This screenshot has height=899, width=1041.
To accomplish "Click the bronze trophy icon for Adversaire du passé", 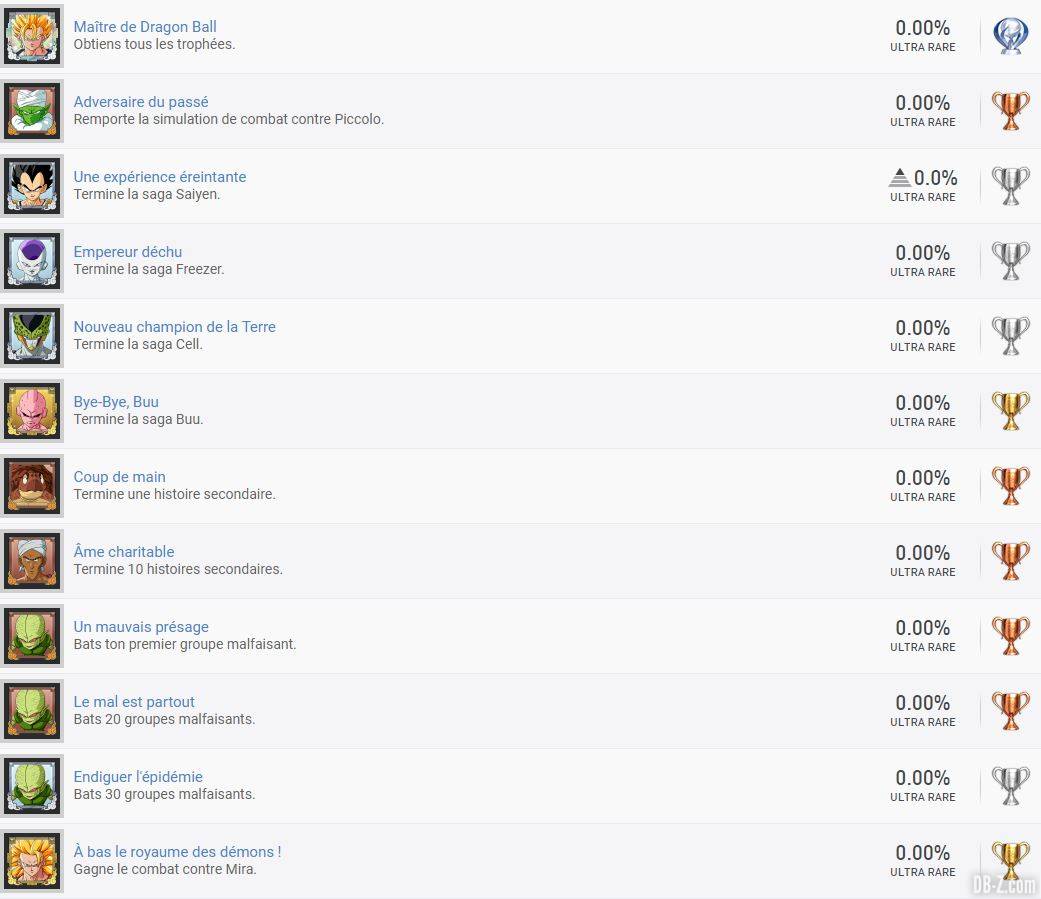I will click(x=1010, y=111).
